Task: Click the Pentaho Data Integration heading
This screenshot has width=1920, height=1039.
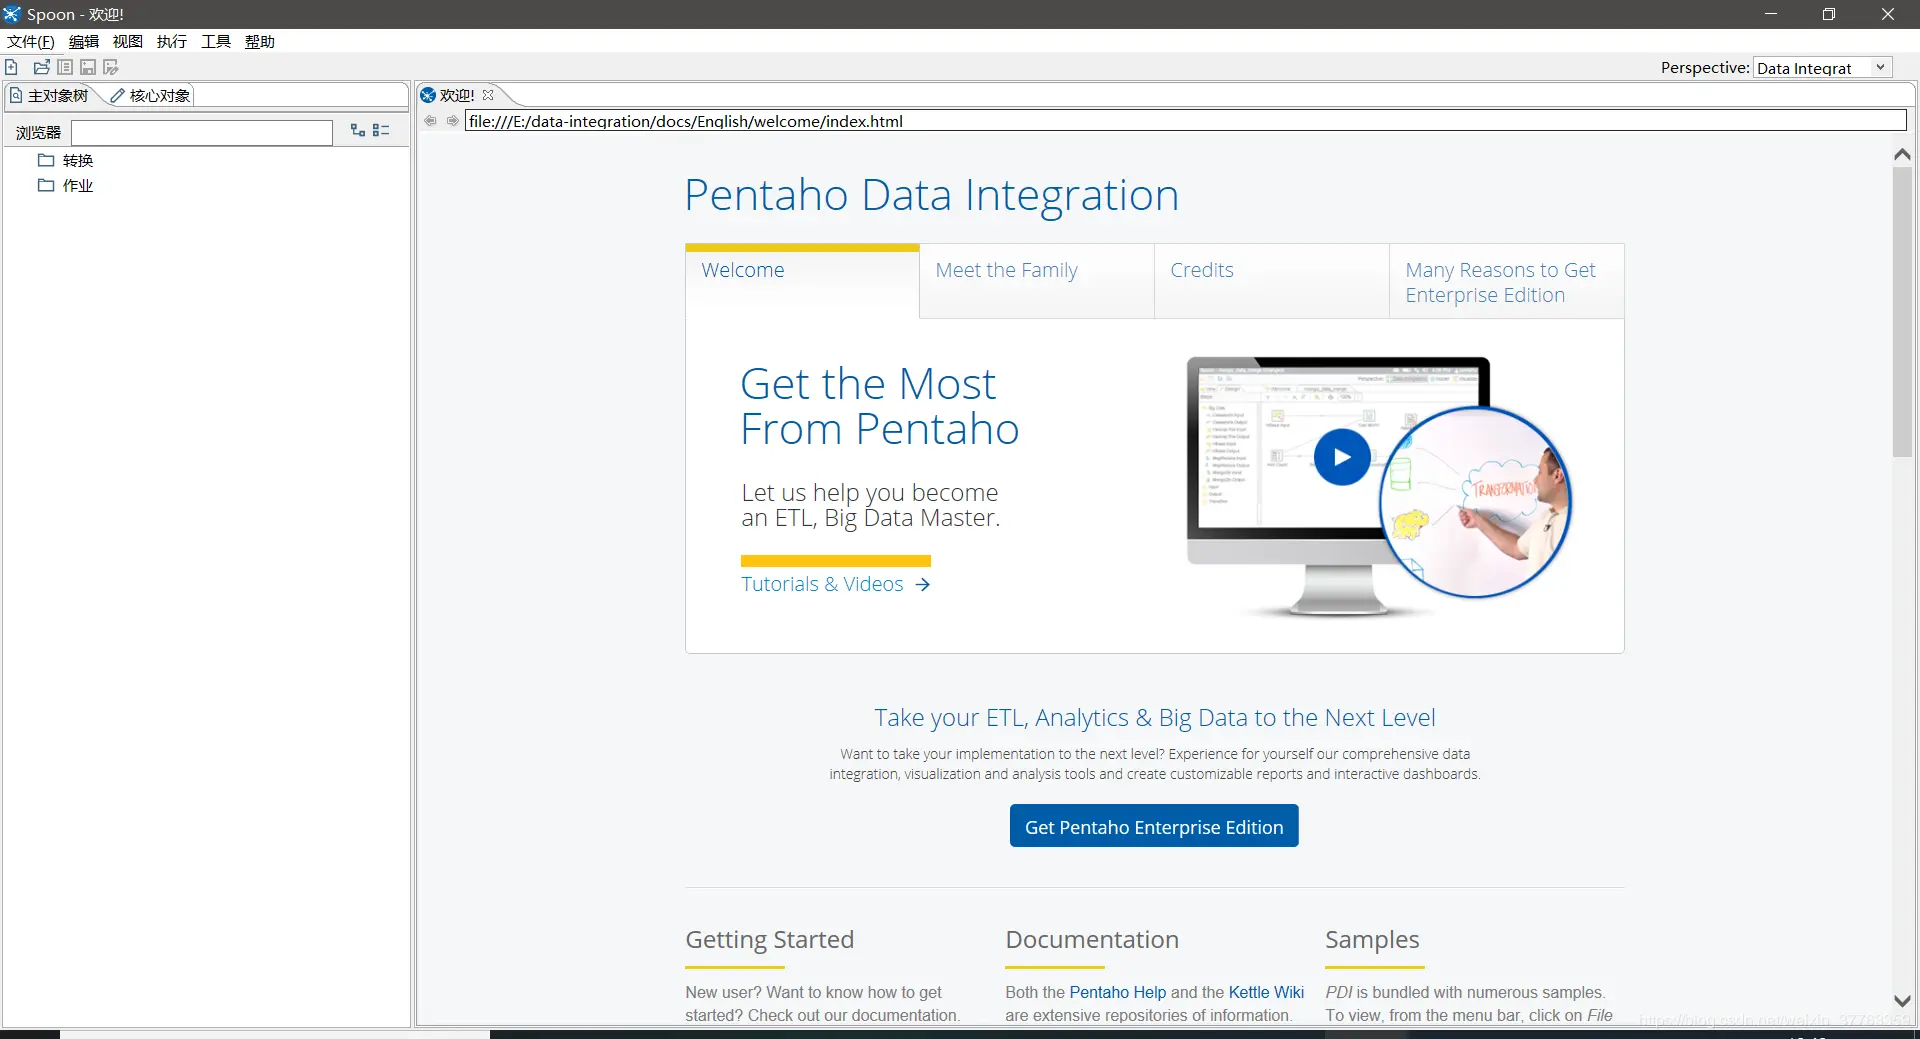Action: click(x=931, y=195)
